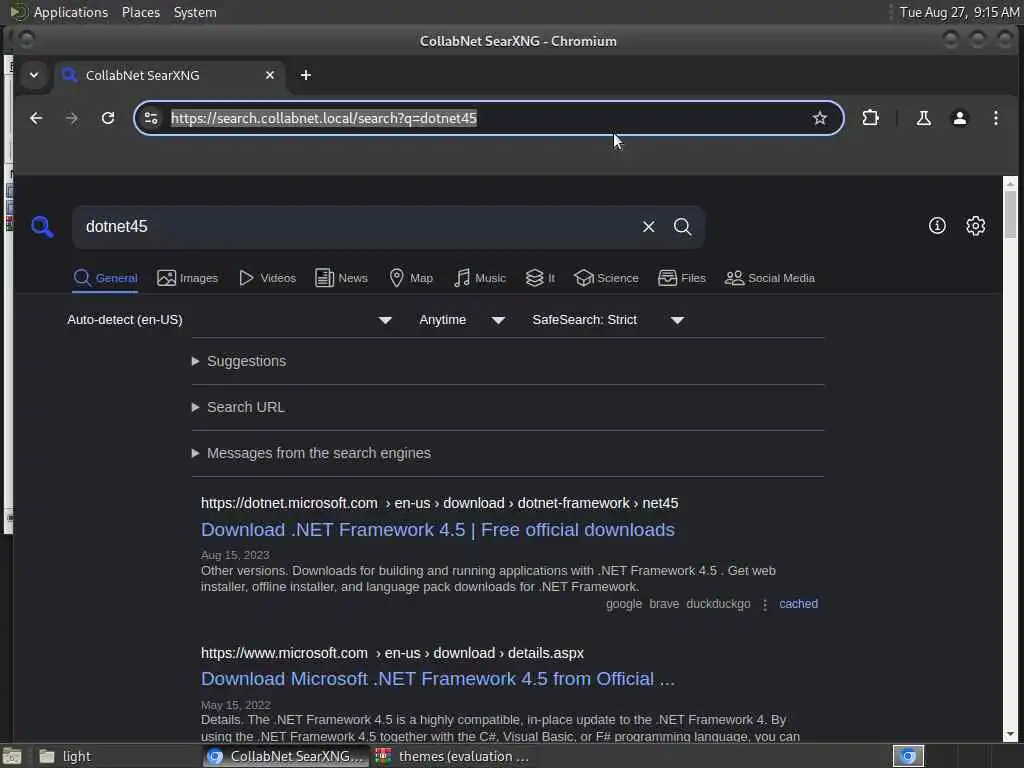Bookmark this page with the star
The height and width of the screenshot is (768, 1024).
(x=820, y=118)
